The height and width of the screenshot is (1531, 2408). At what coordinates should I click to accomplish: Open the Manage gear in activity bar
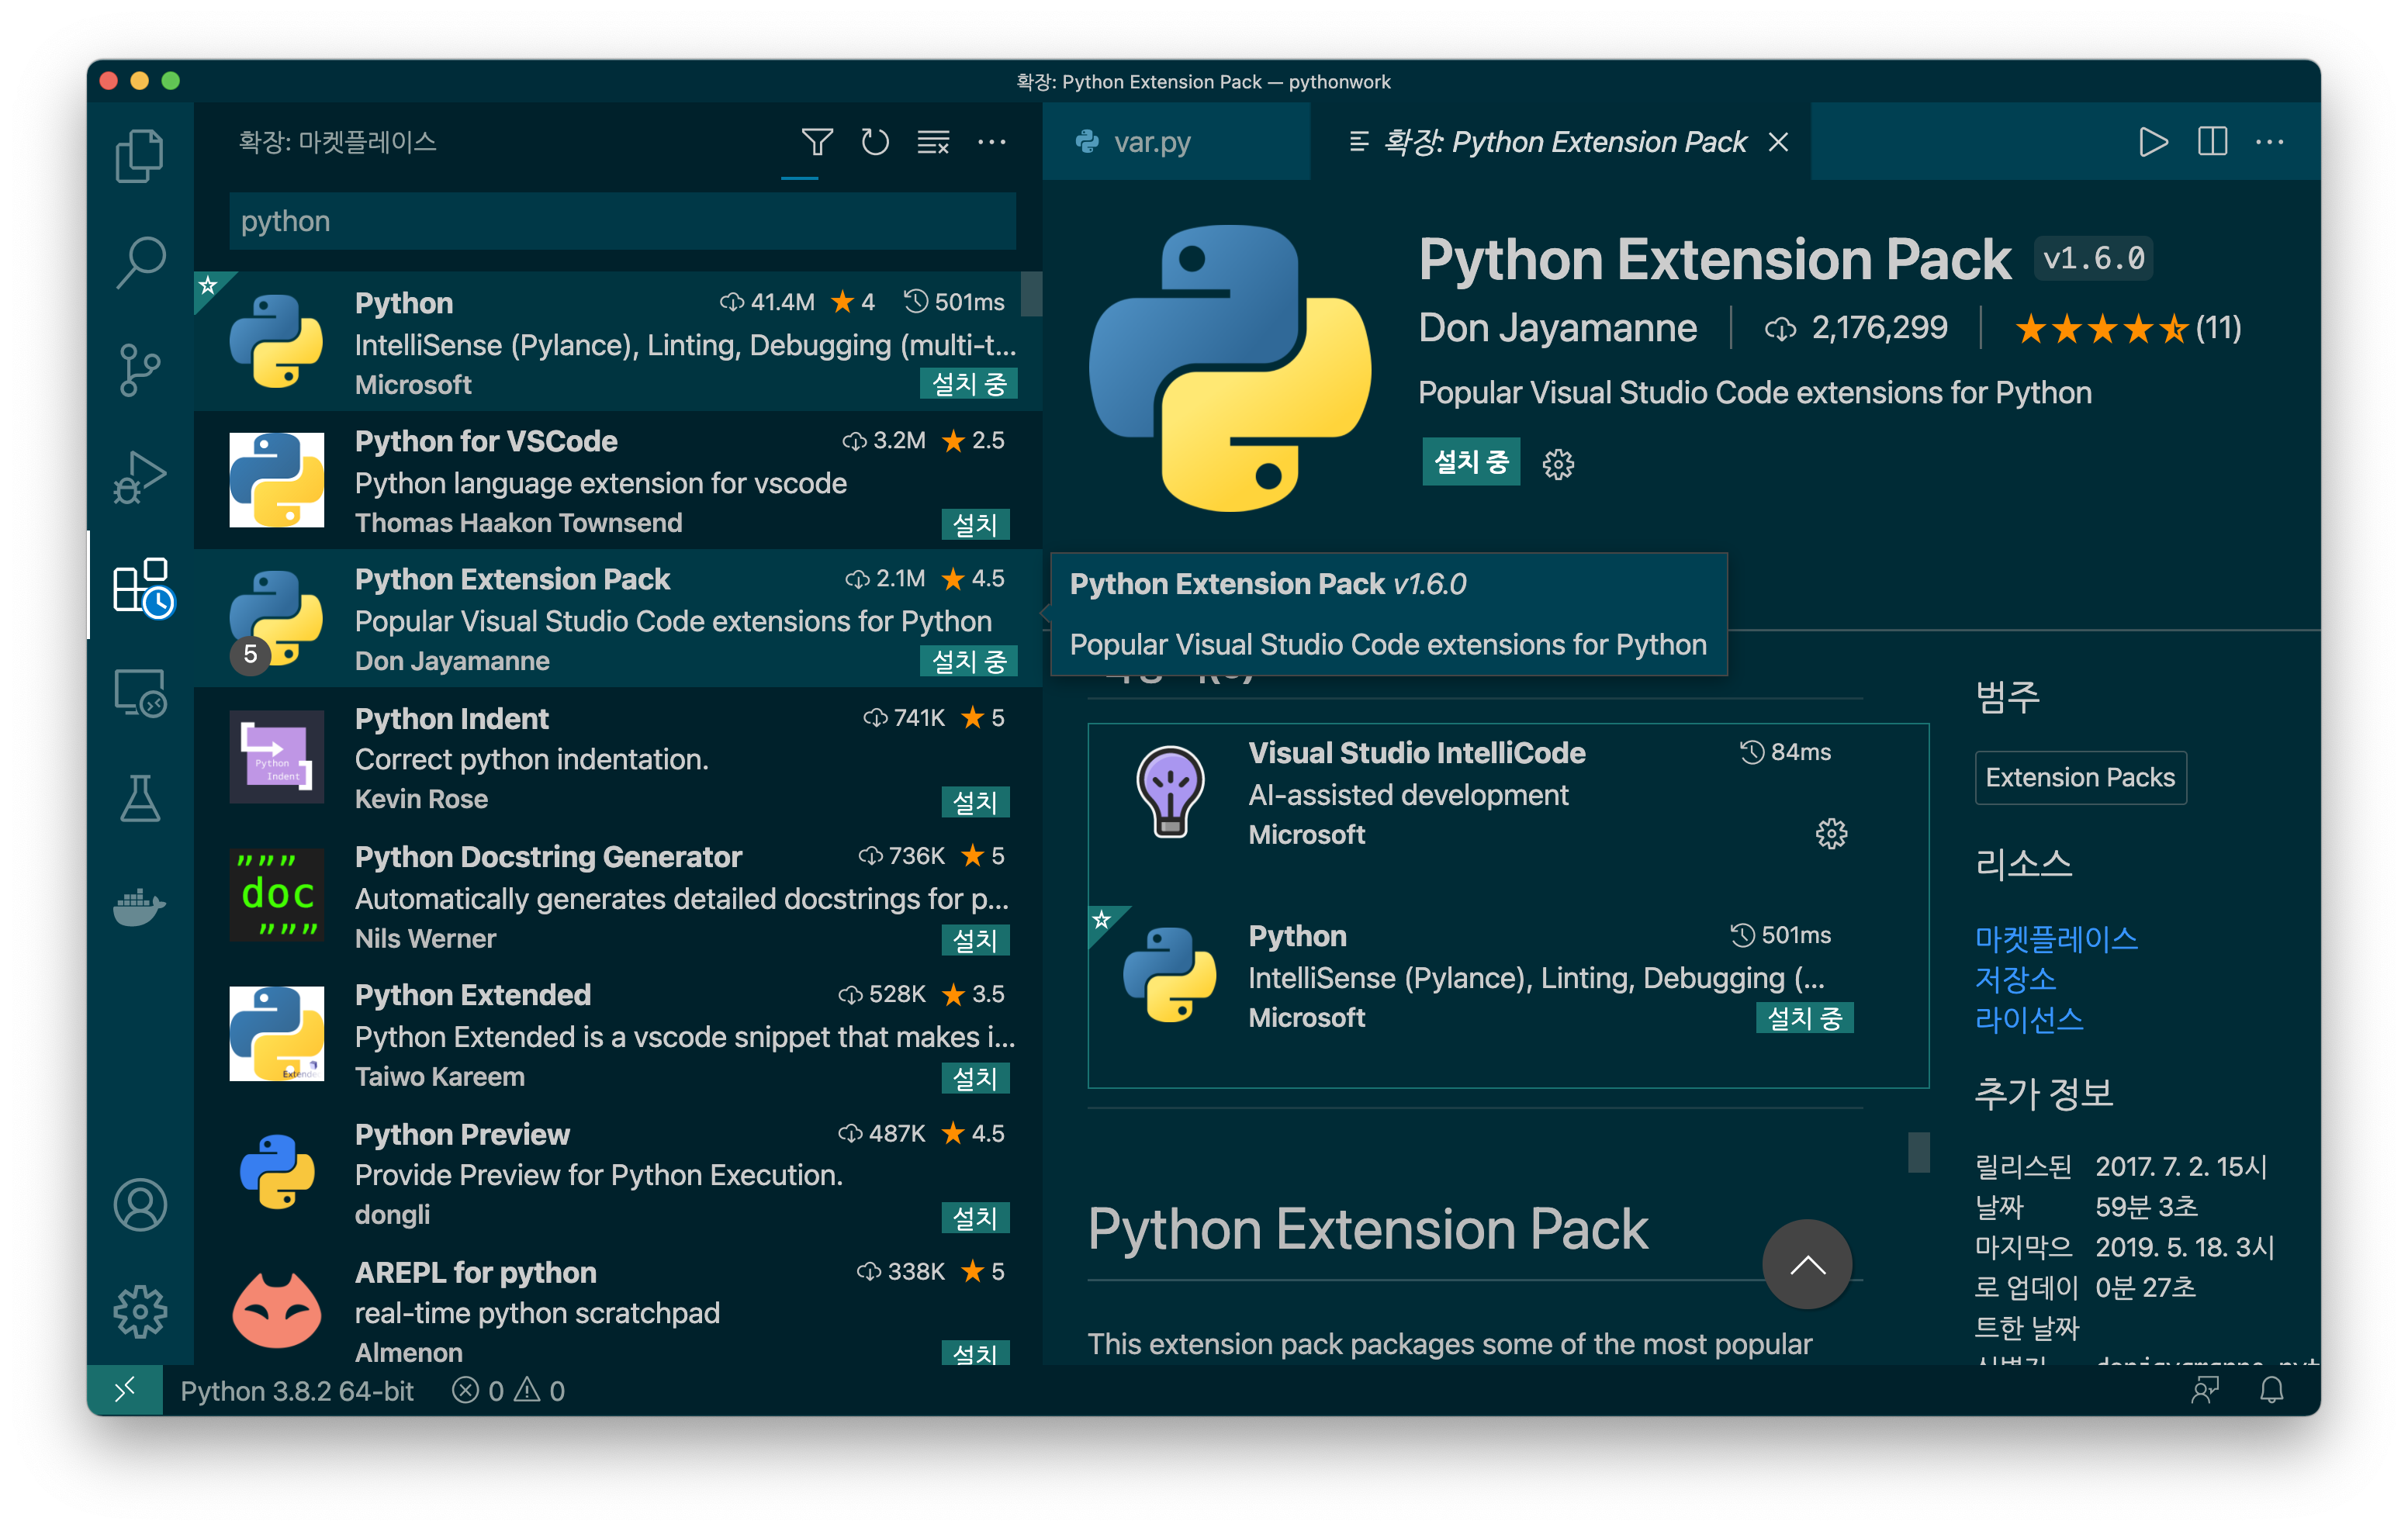(x=140, y=1311)
